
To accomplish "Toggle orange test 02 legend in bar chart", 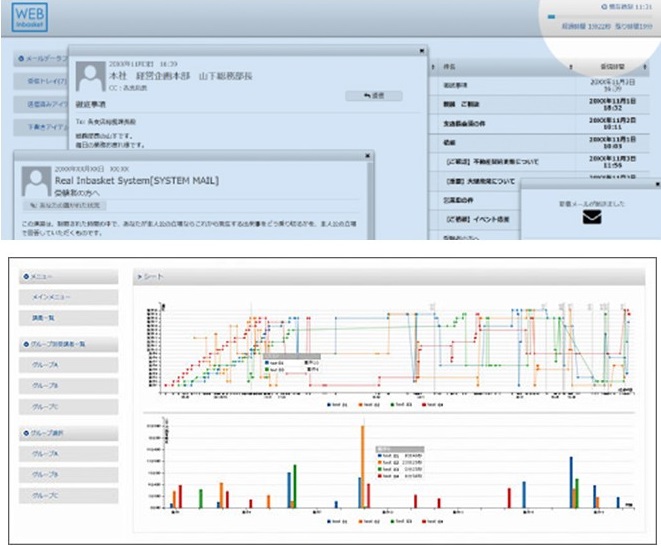I will [x=369, y=522].
